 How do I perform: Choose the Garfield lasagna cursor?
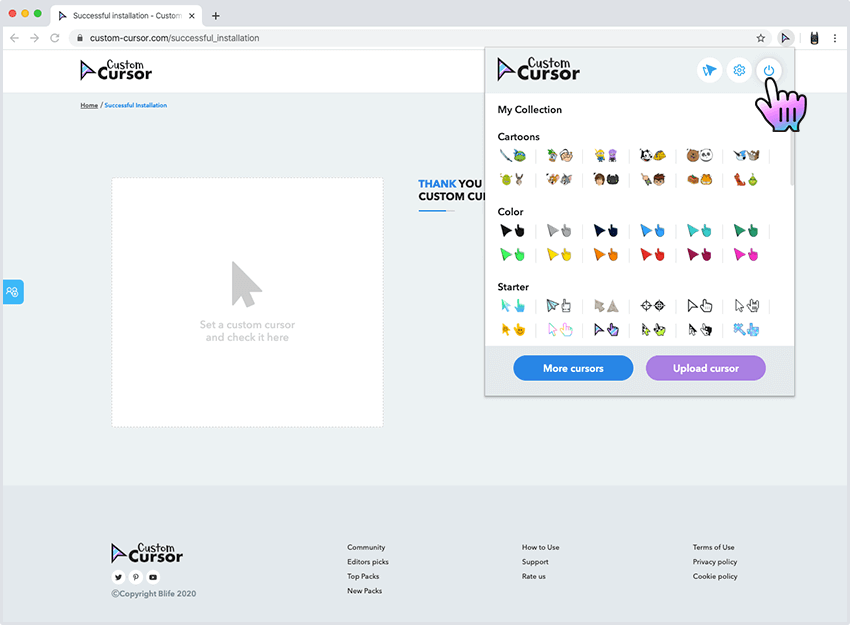[699, 179]
